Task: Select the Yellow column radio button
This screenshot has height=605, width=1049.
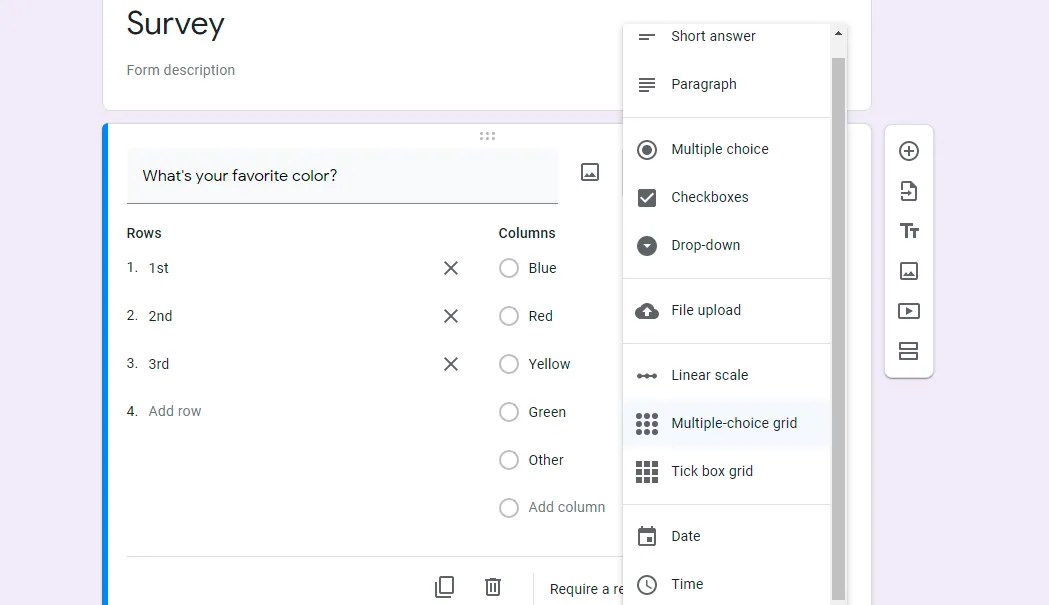Action: (x=509, y=364)
